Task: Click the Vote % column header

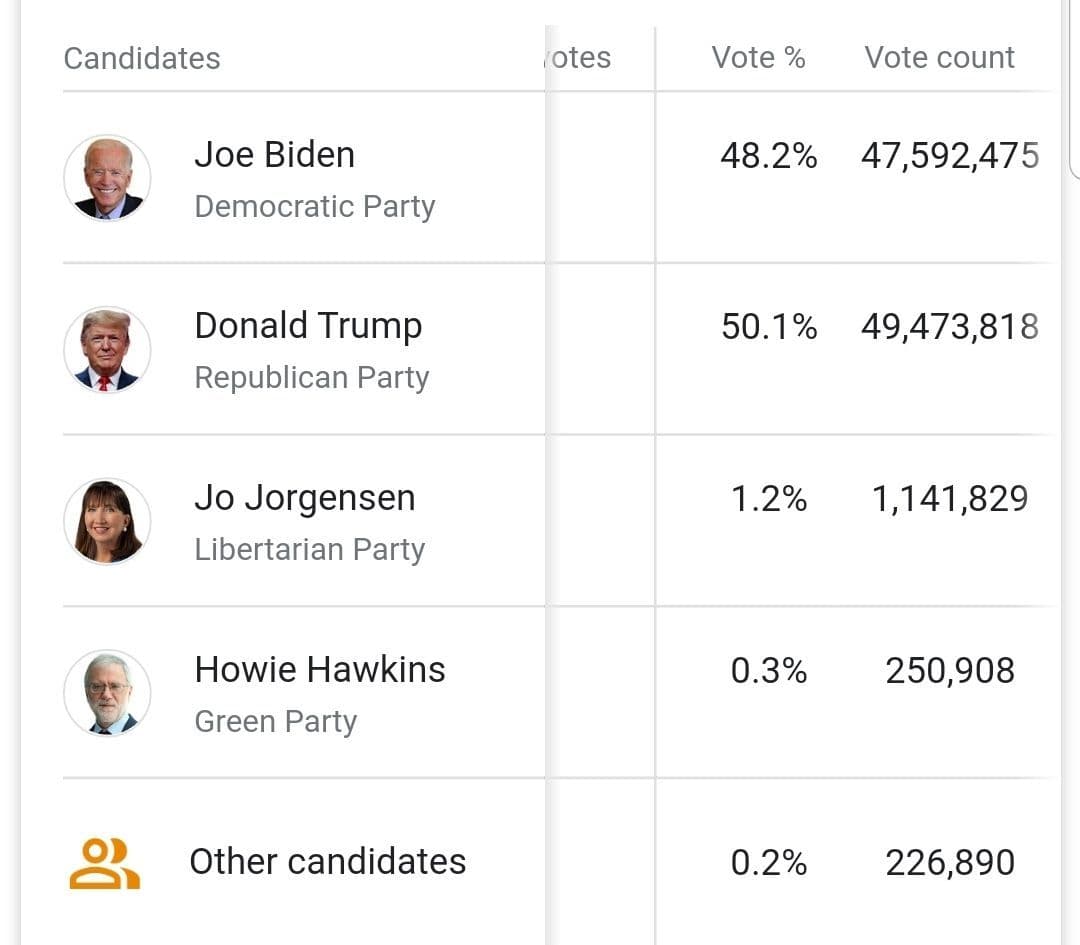Action: click(758, 57)
